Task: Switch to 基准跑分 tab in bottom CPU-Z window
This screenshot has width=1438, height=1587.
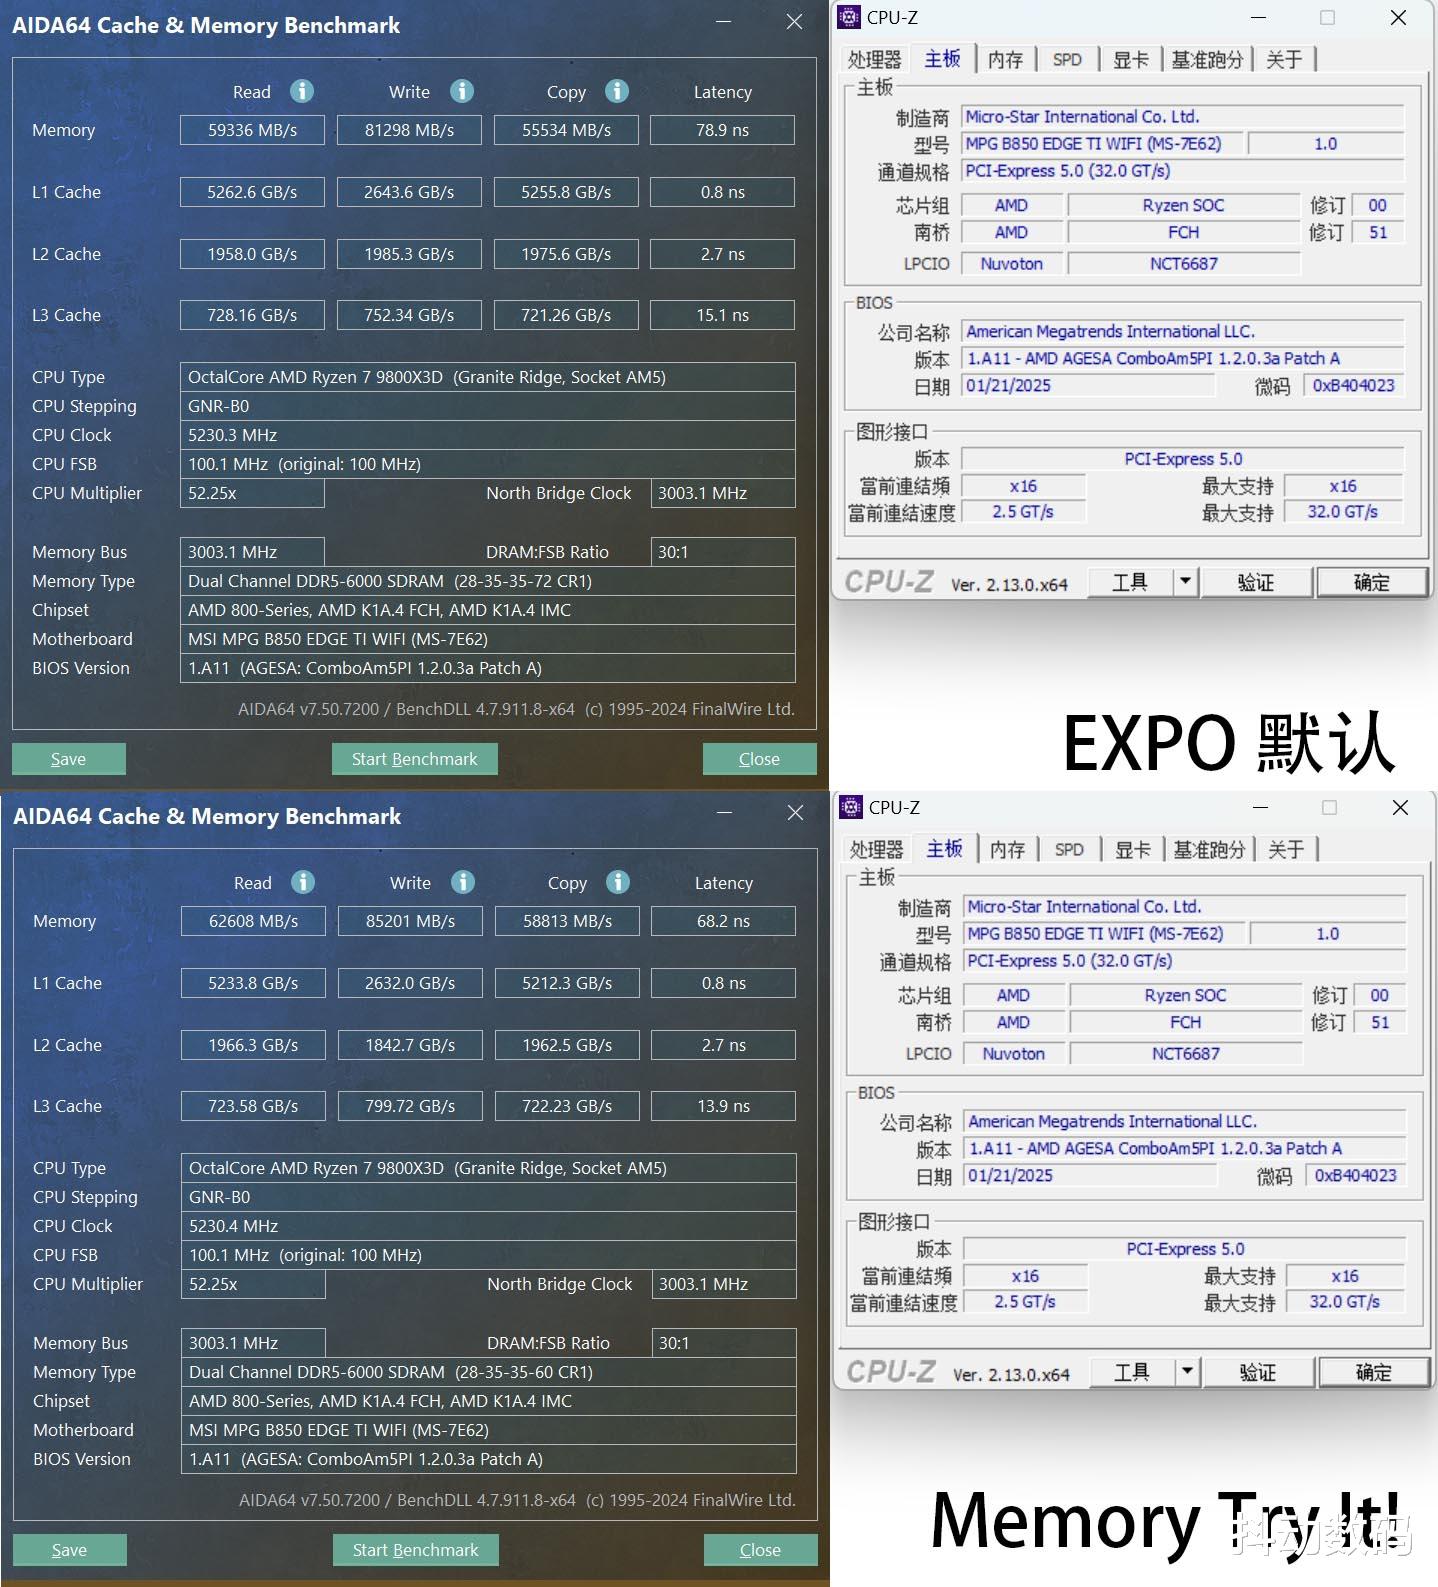Action: (1209, 850)
